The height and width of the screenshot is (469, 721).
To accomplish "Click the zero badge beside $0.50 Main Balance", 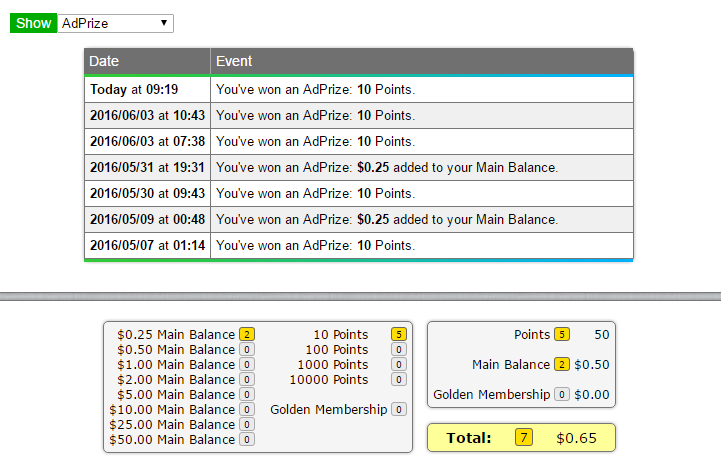I will [x=247, y=350].
